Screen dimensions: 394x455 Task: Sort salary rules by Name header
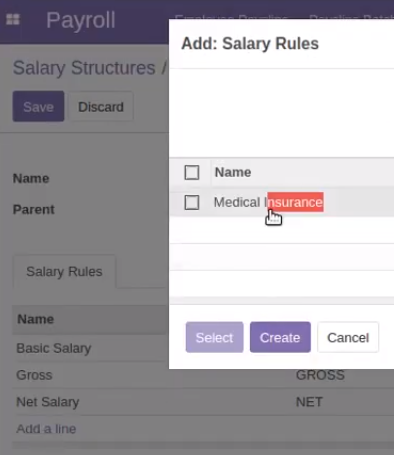tap(35, 319)
